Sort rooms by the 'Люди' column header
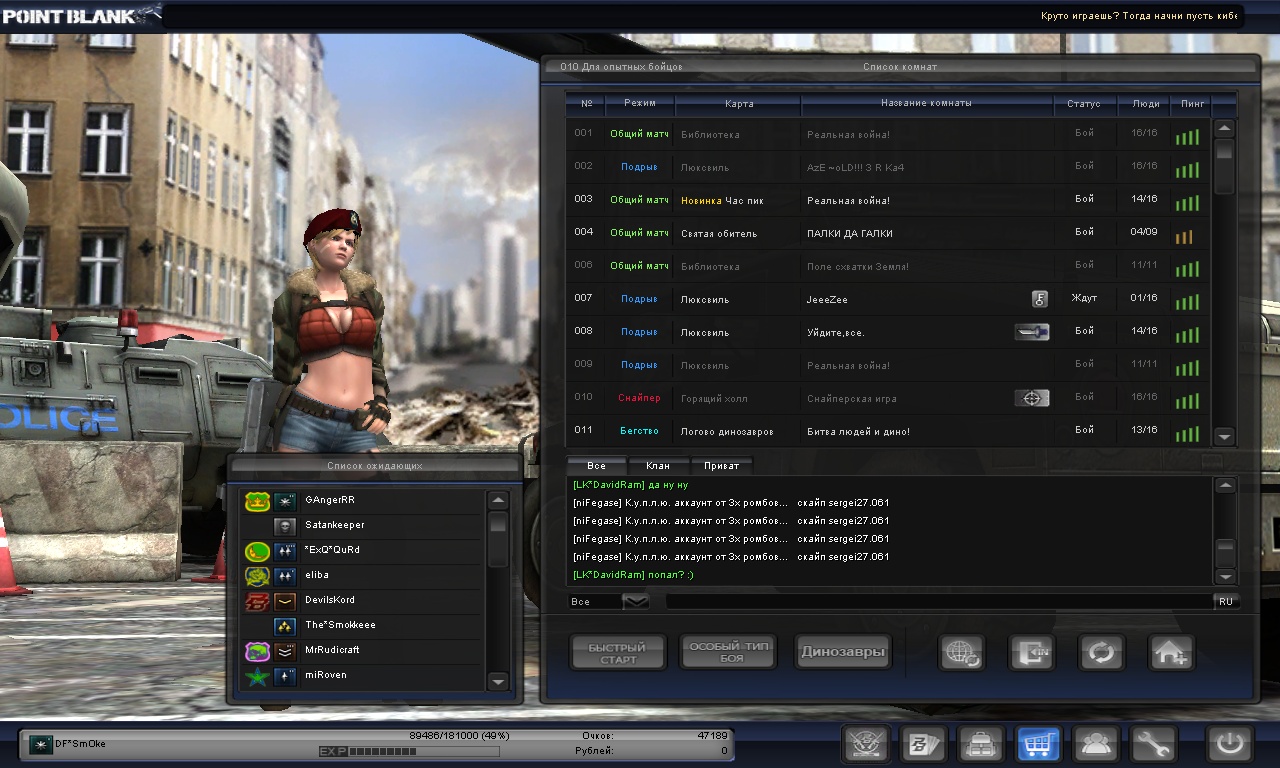 [1145, 103]
